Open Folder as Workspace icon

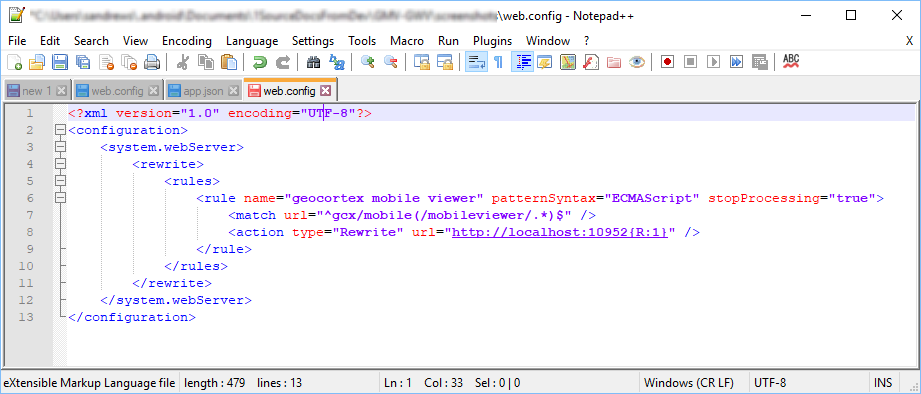614,61
